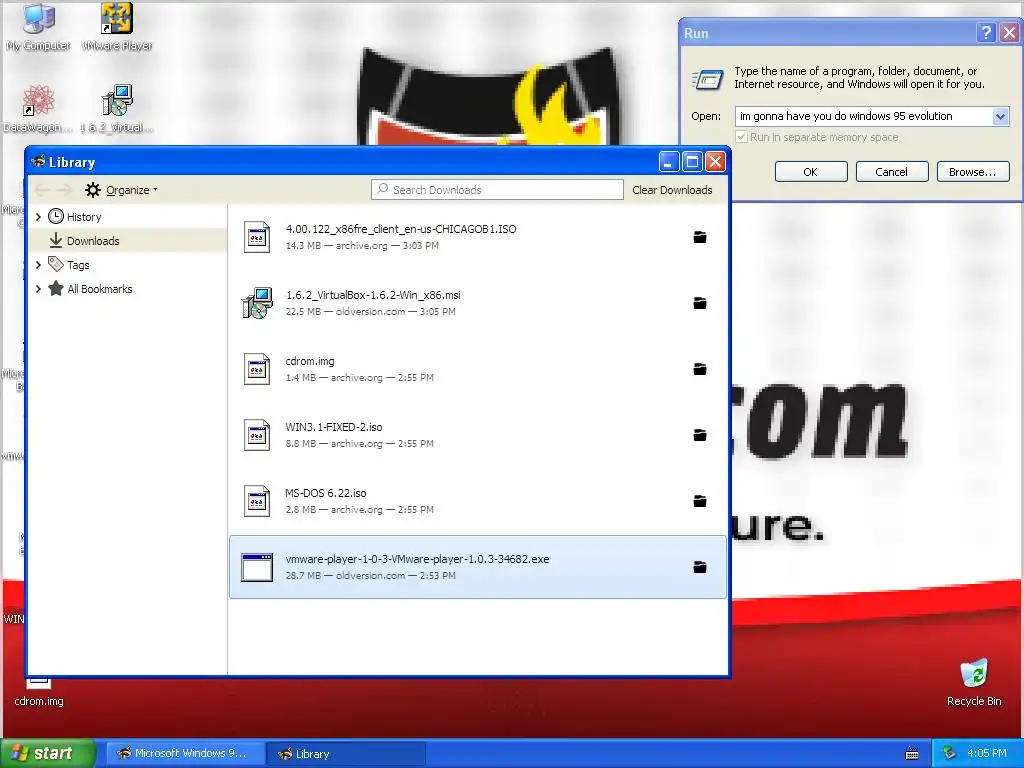Select the WIN3.1-FIXED-2.iso file name

tap(334, 427)
